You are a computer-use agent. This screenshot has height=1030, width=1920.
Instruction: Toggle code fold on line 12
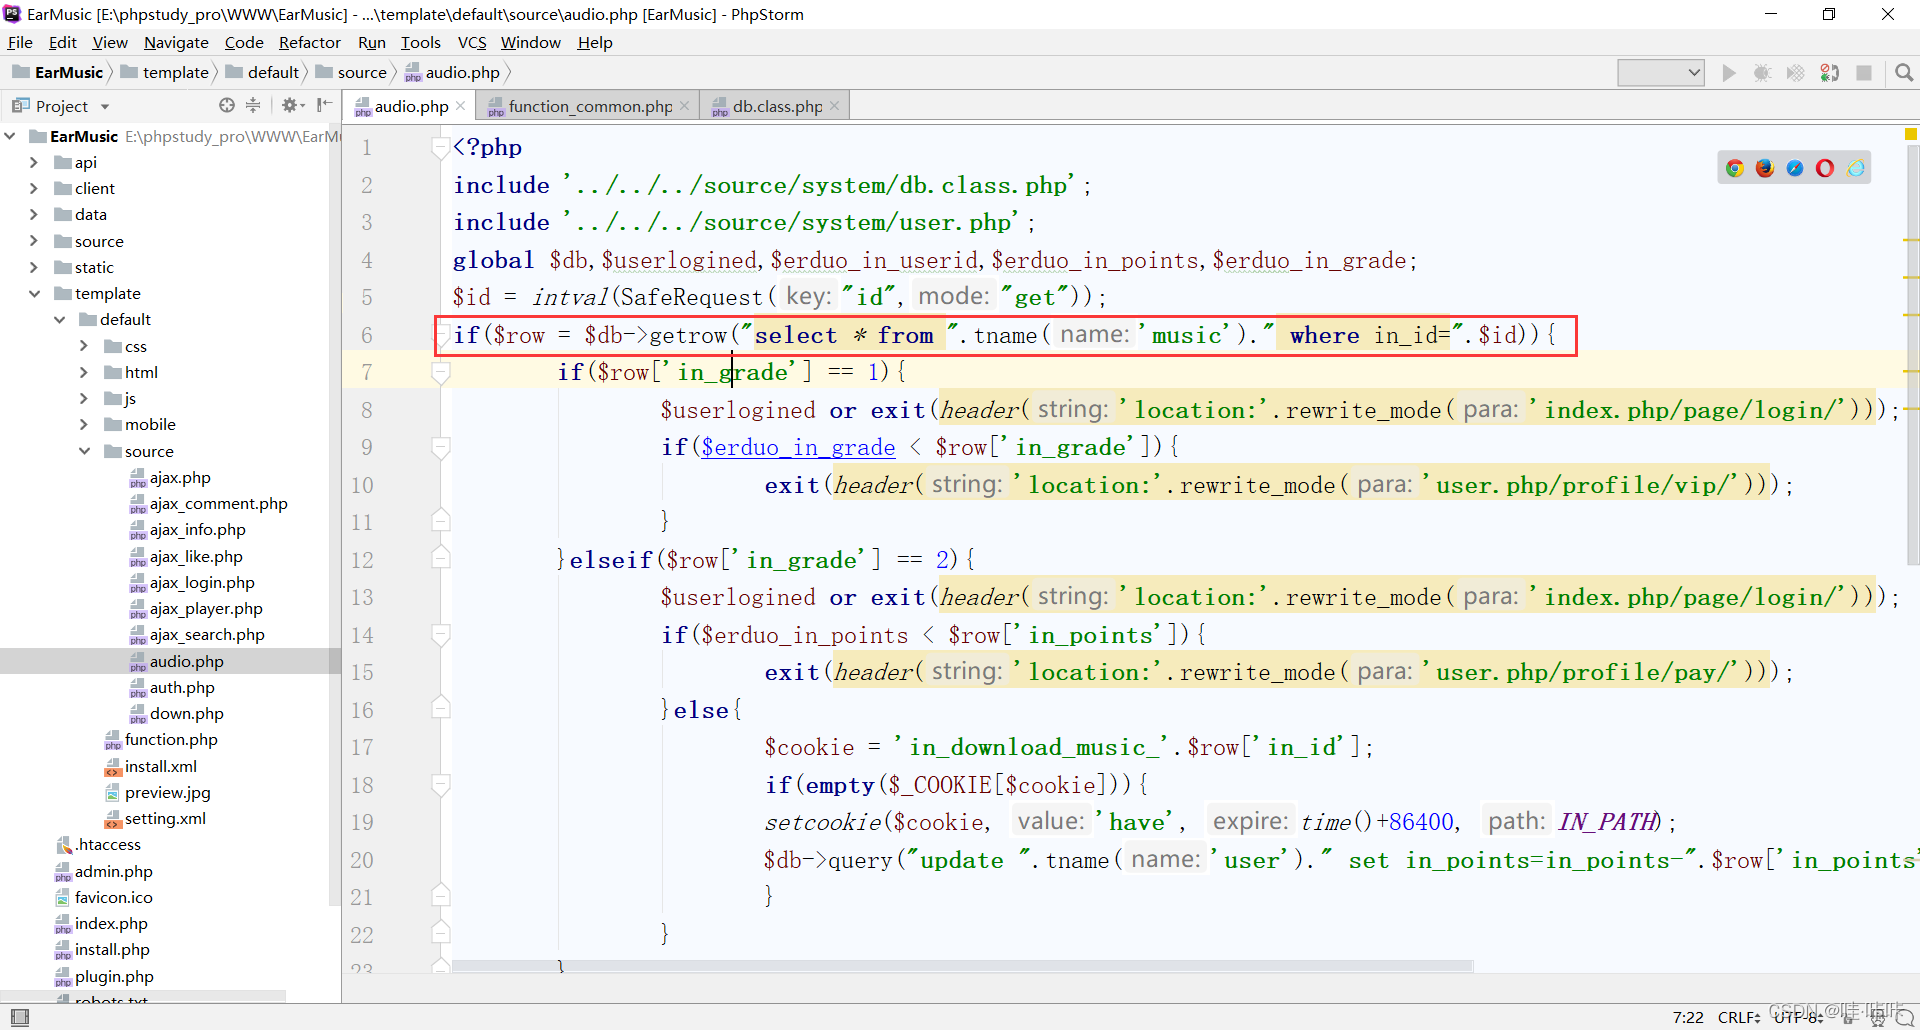click(x=440, y=559)
